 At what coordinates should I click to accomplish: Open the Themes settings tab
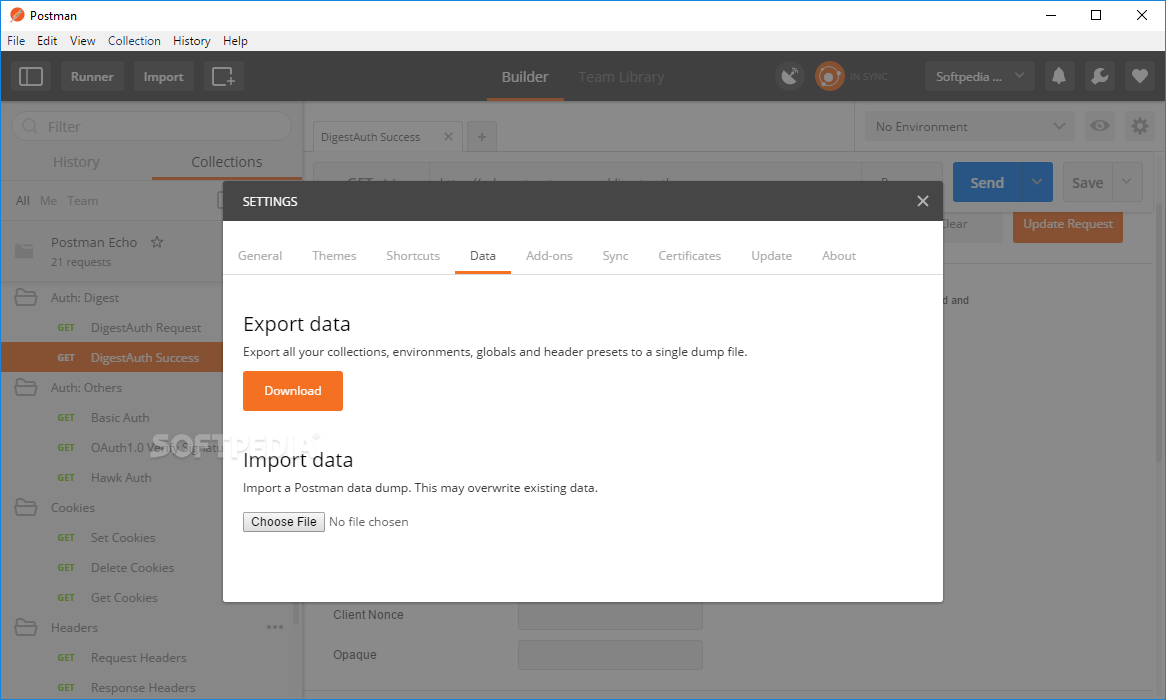coord(334,256)
